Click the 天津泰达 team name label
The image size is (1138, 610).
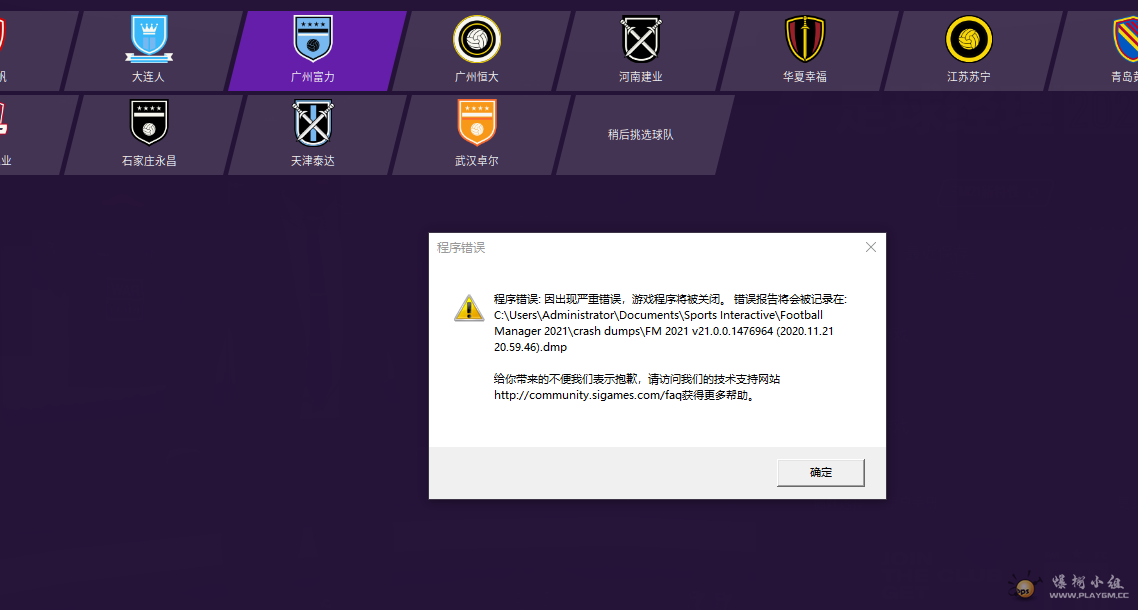click(x=313, y=160)
